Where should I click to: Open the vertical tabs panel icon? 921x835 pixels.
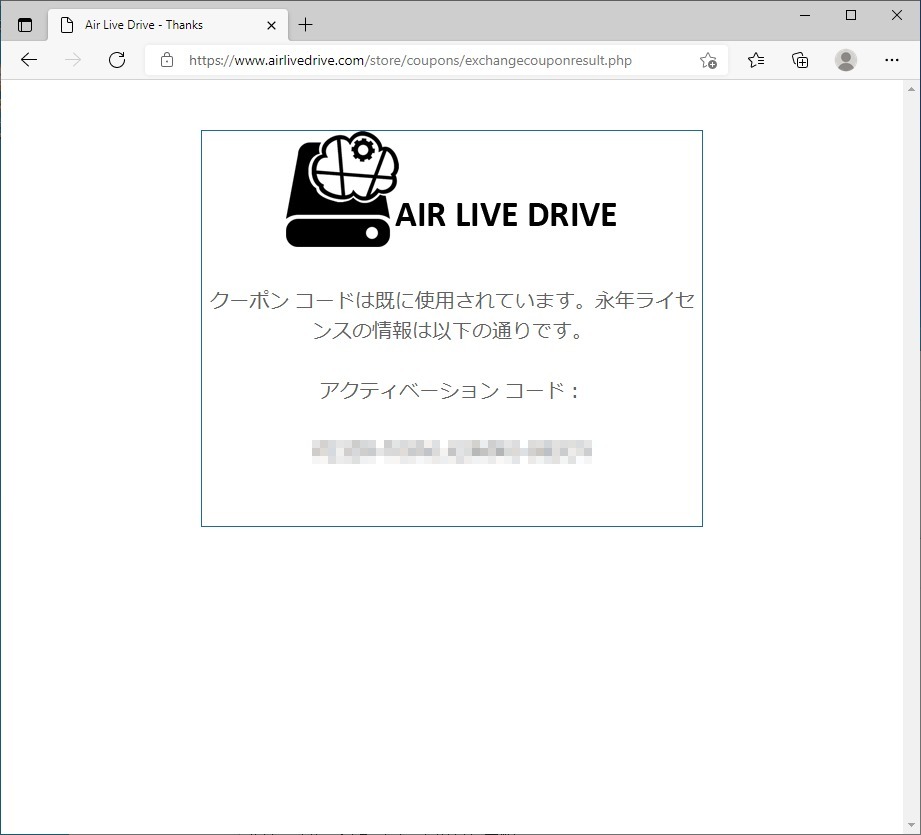point(25,25)
